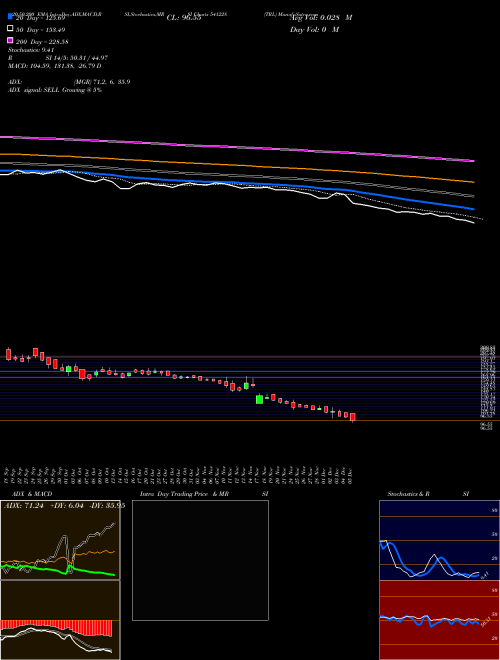Open the ADX indicator line panel

click(x=60, y=540)
